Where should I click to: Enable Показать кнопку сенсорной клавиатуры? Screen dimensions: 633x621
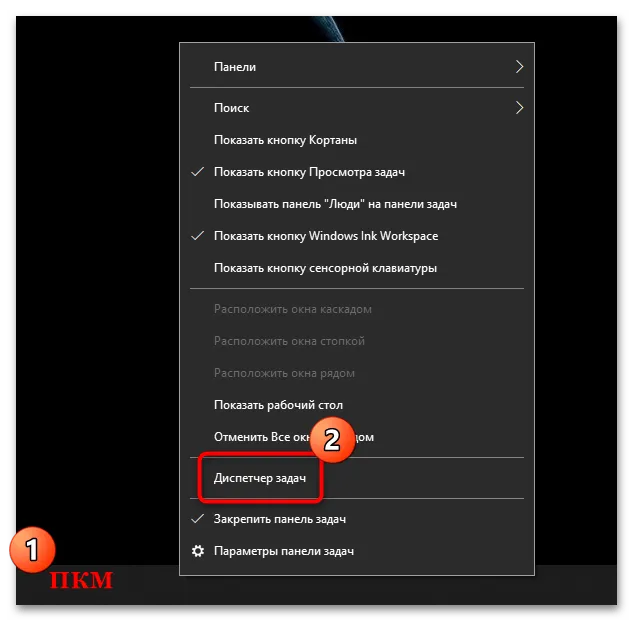click(x=325, y=268)
